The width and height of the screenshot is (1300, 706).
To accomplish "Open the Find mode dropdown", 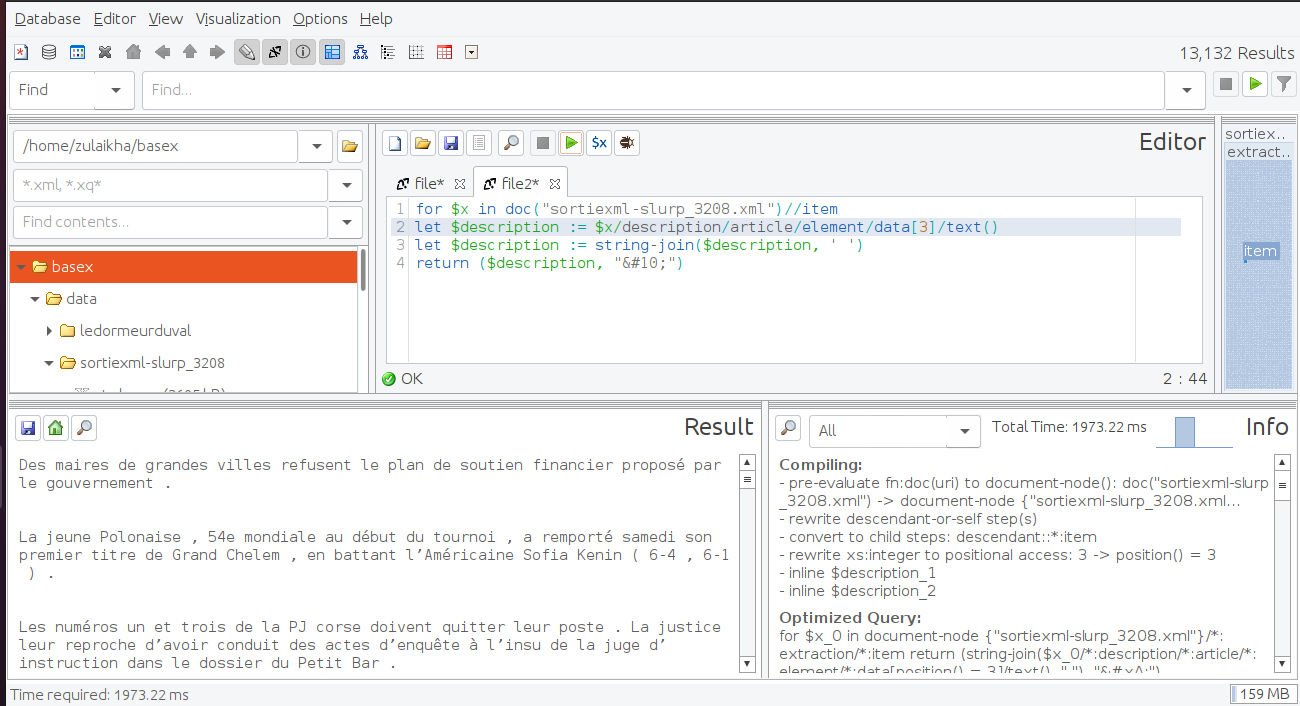I will click(116, 90).
